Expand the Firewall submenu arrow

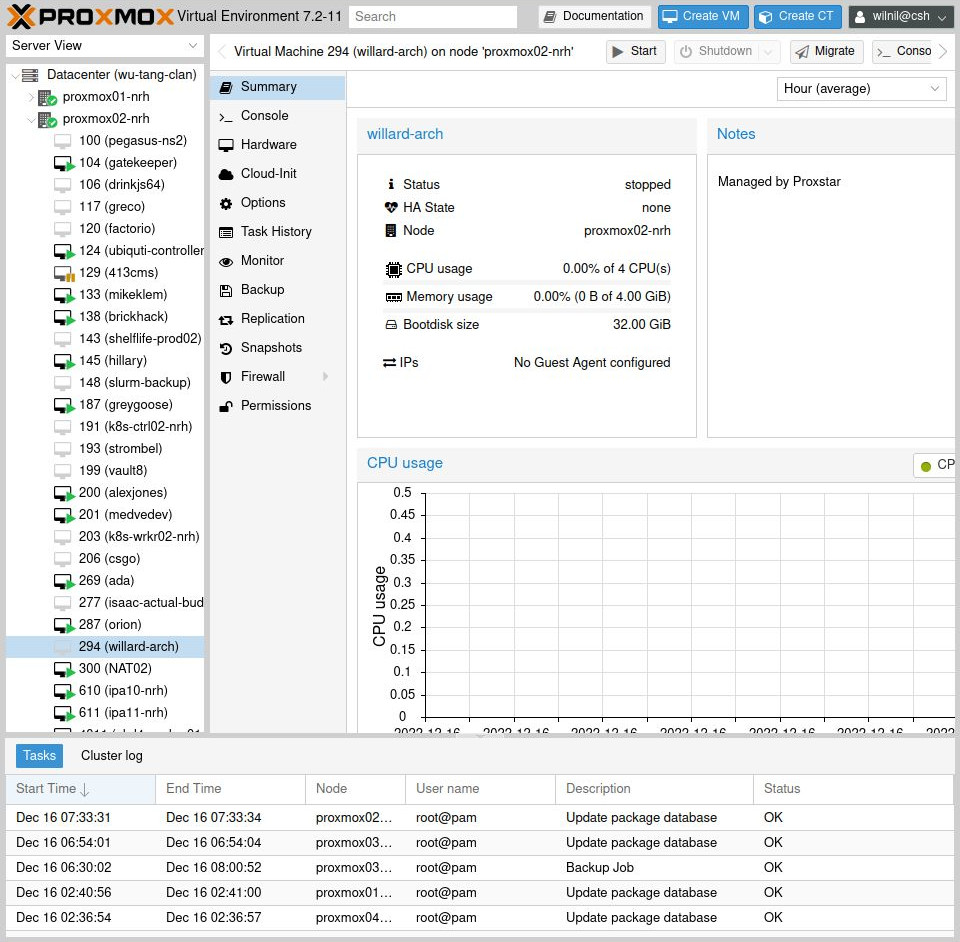326,377
